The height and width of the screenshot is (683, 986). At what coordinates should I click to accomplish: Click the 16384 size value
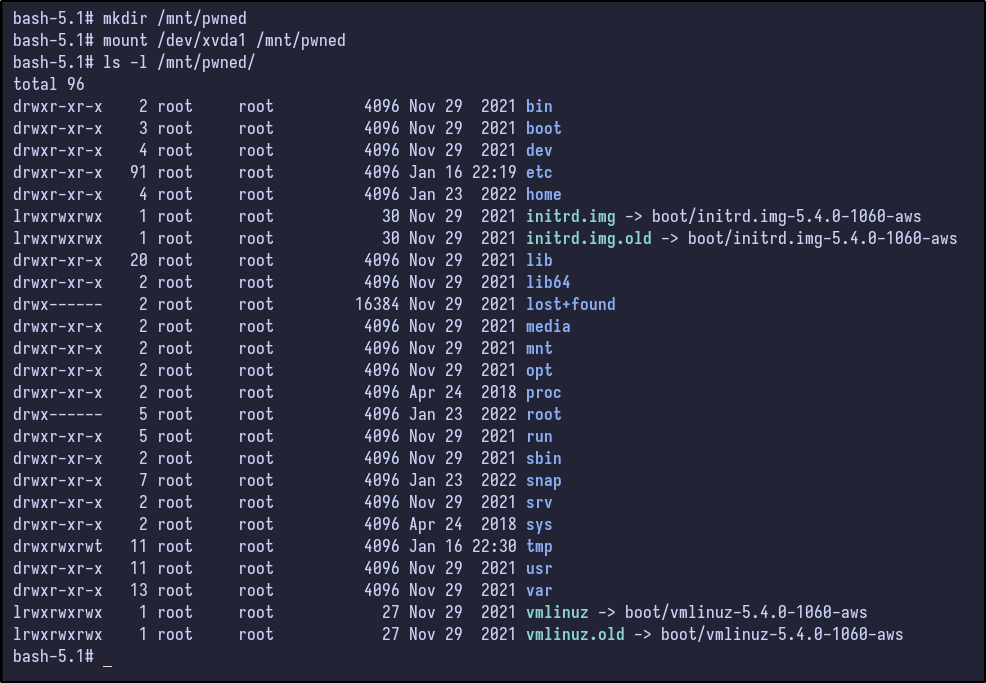[377, 304]
